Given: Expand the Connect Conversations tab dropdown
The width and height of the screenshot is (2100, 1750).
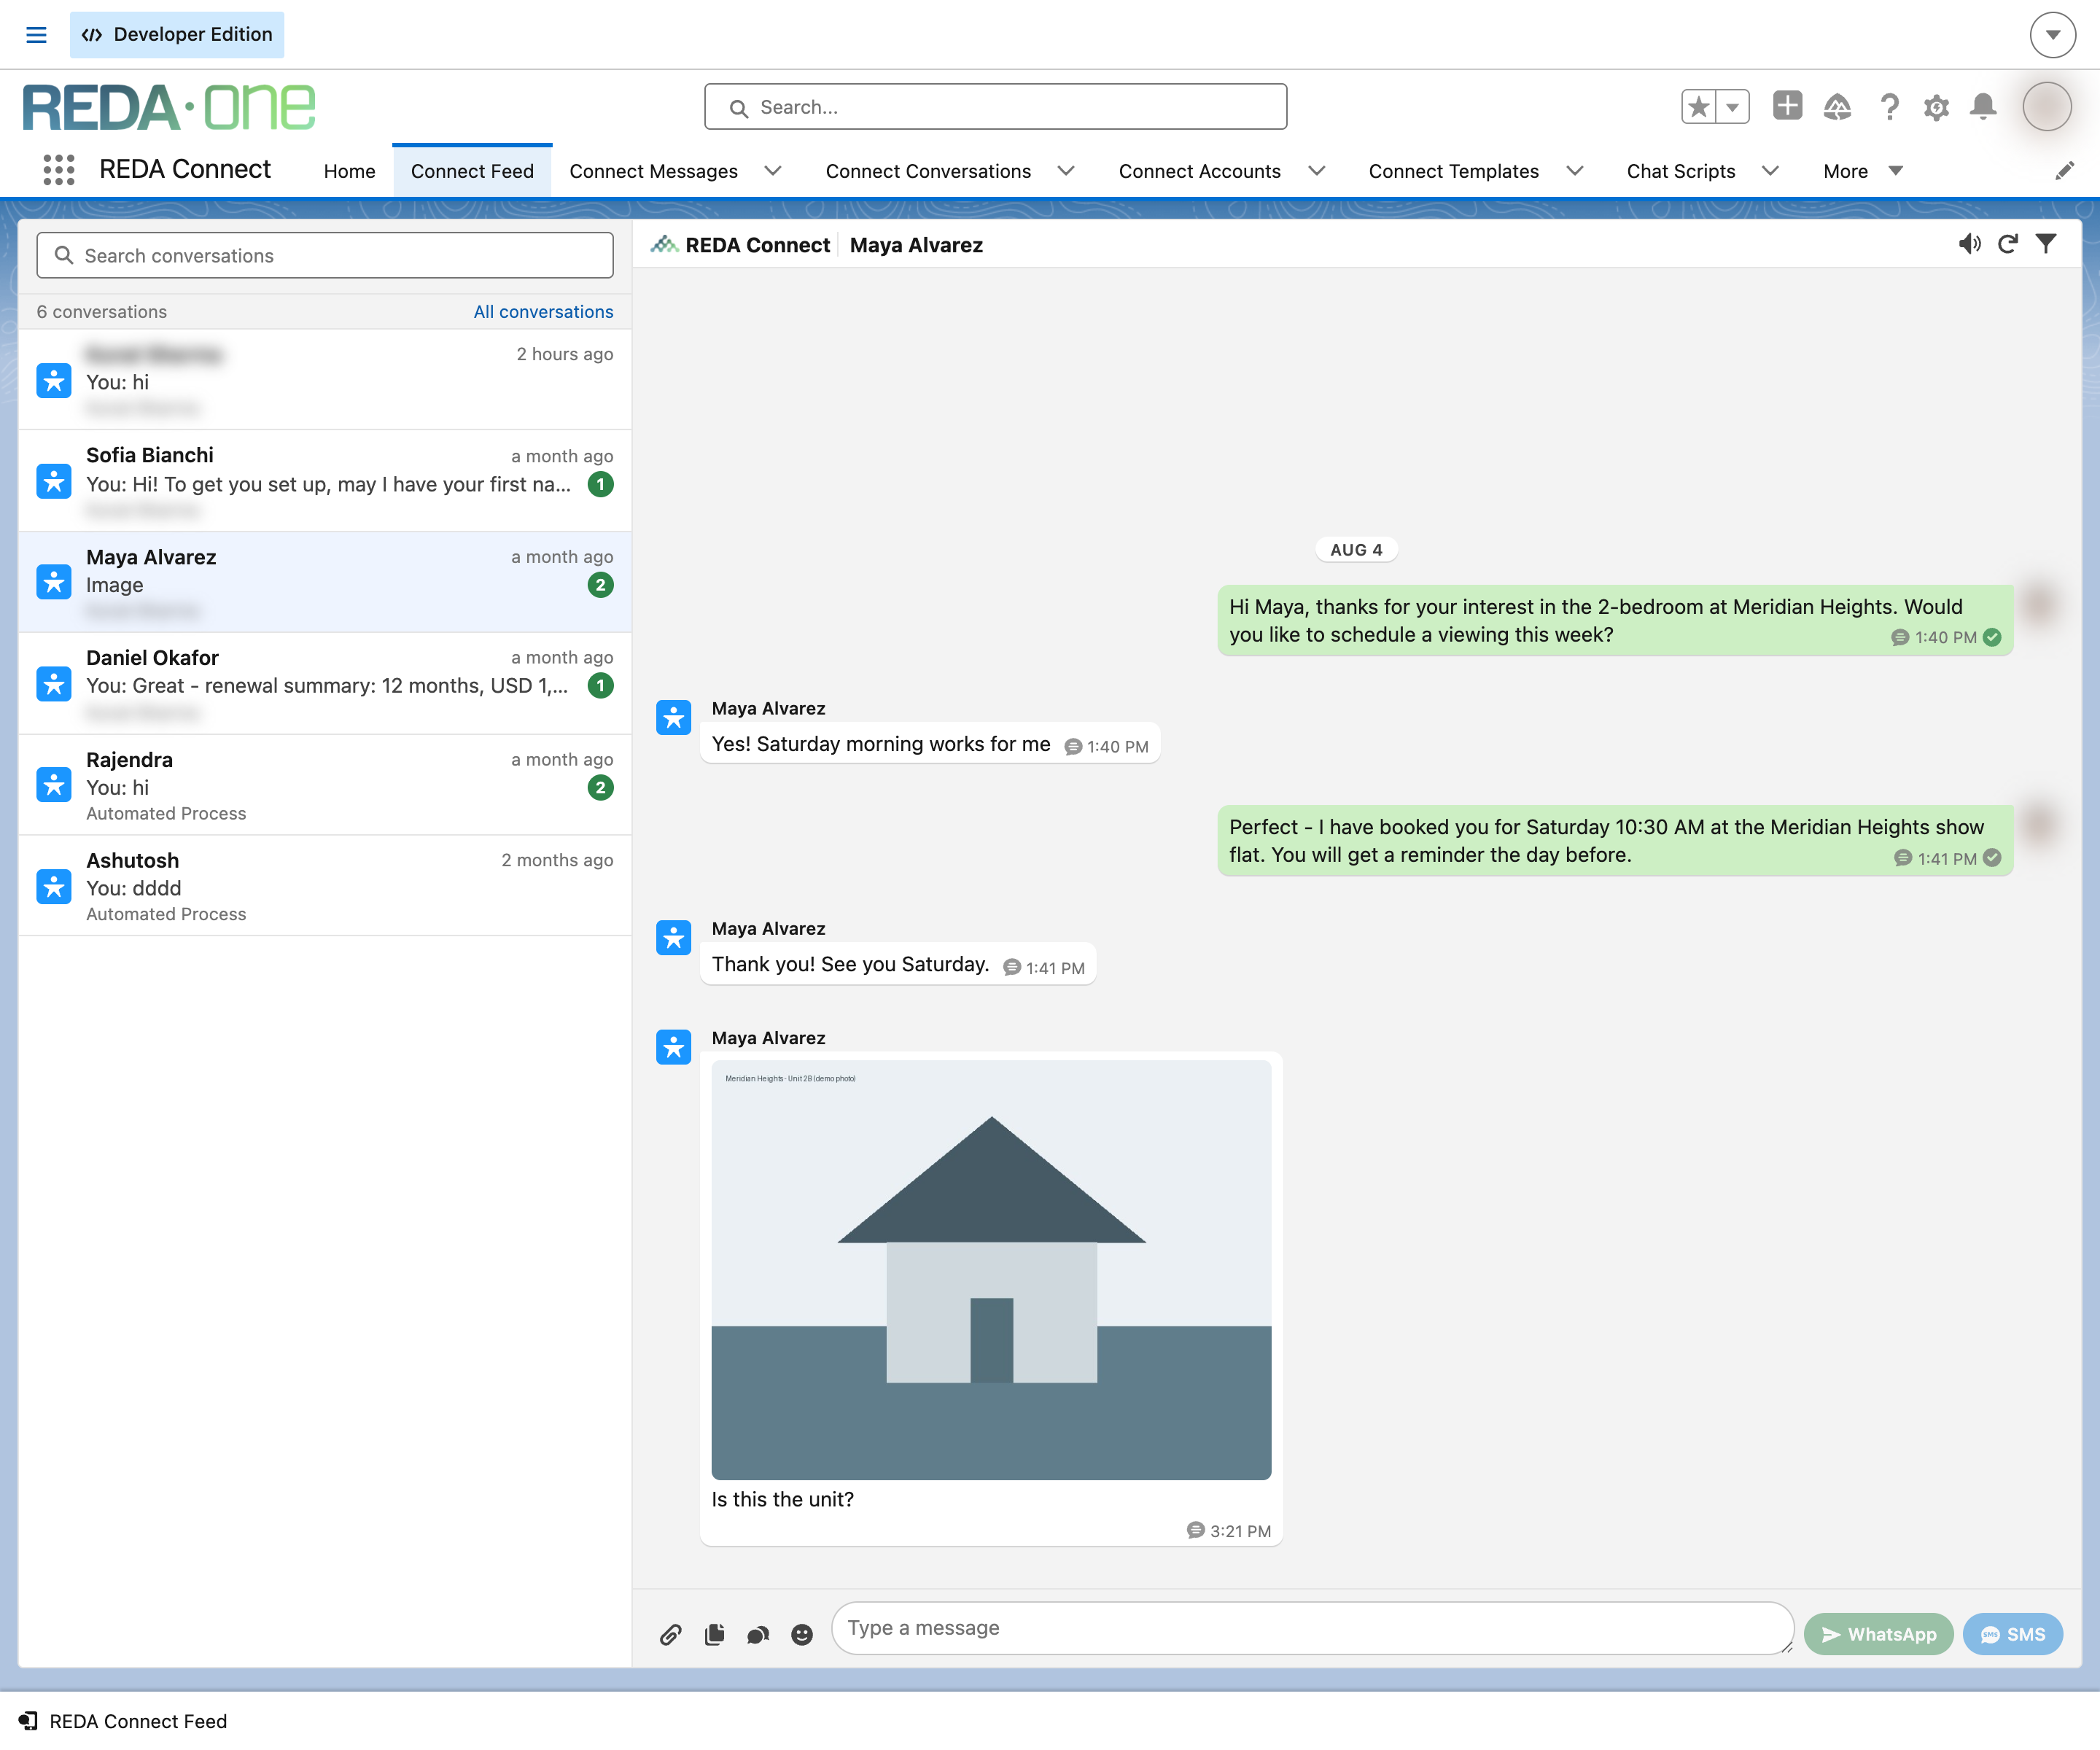Looking at the screenshot, I should (1066, 171).
